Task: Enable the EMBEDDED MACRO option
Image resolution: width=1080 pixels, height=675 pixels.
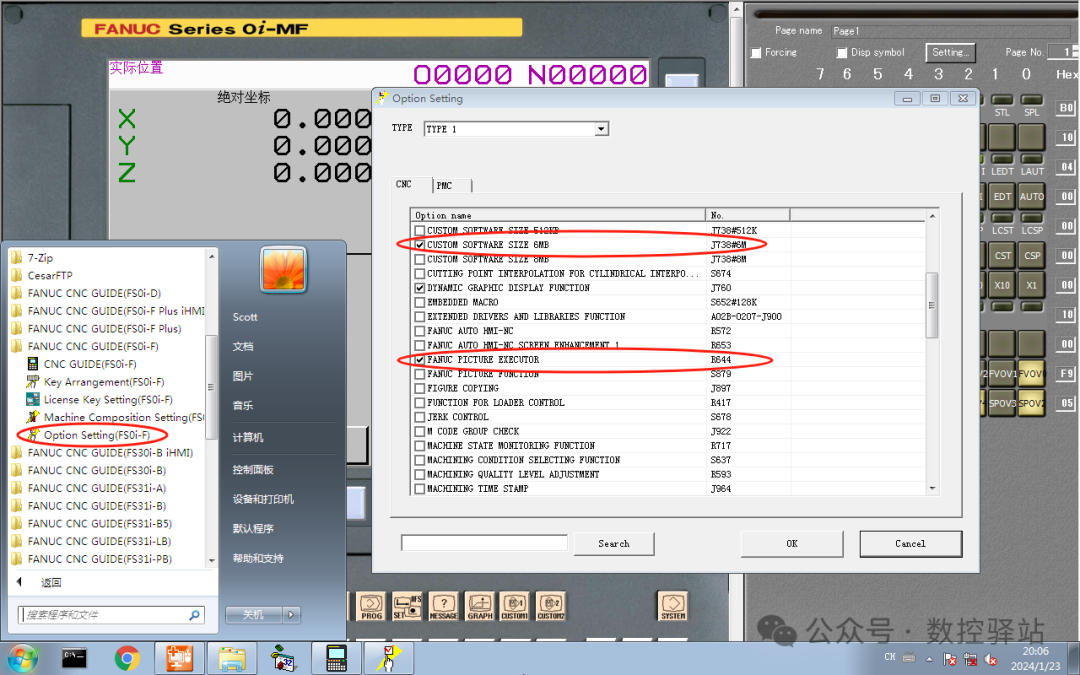Action: (418, 301)
